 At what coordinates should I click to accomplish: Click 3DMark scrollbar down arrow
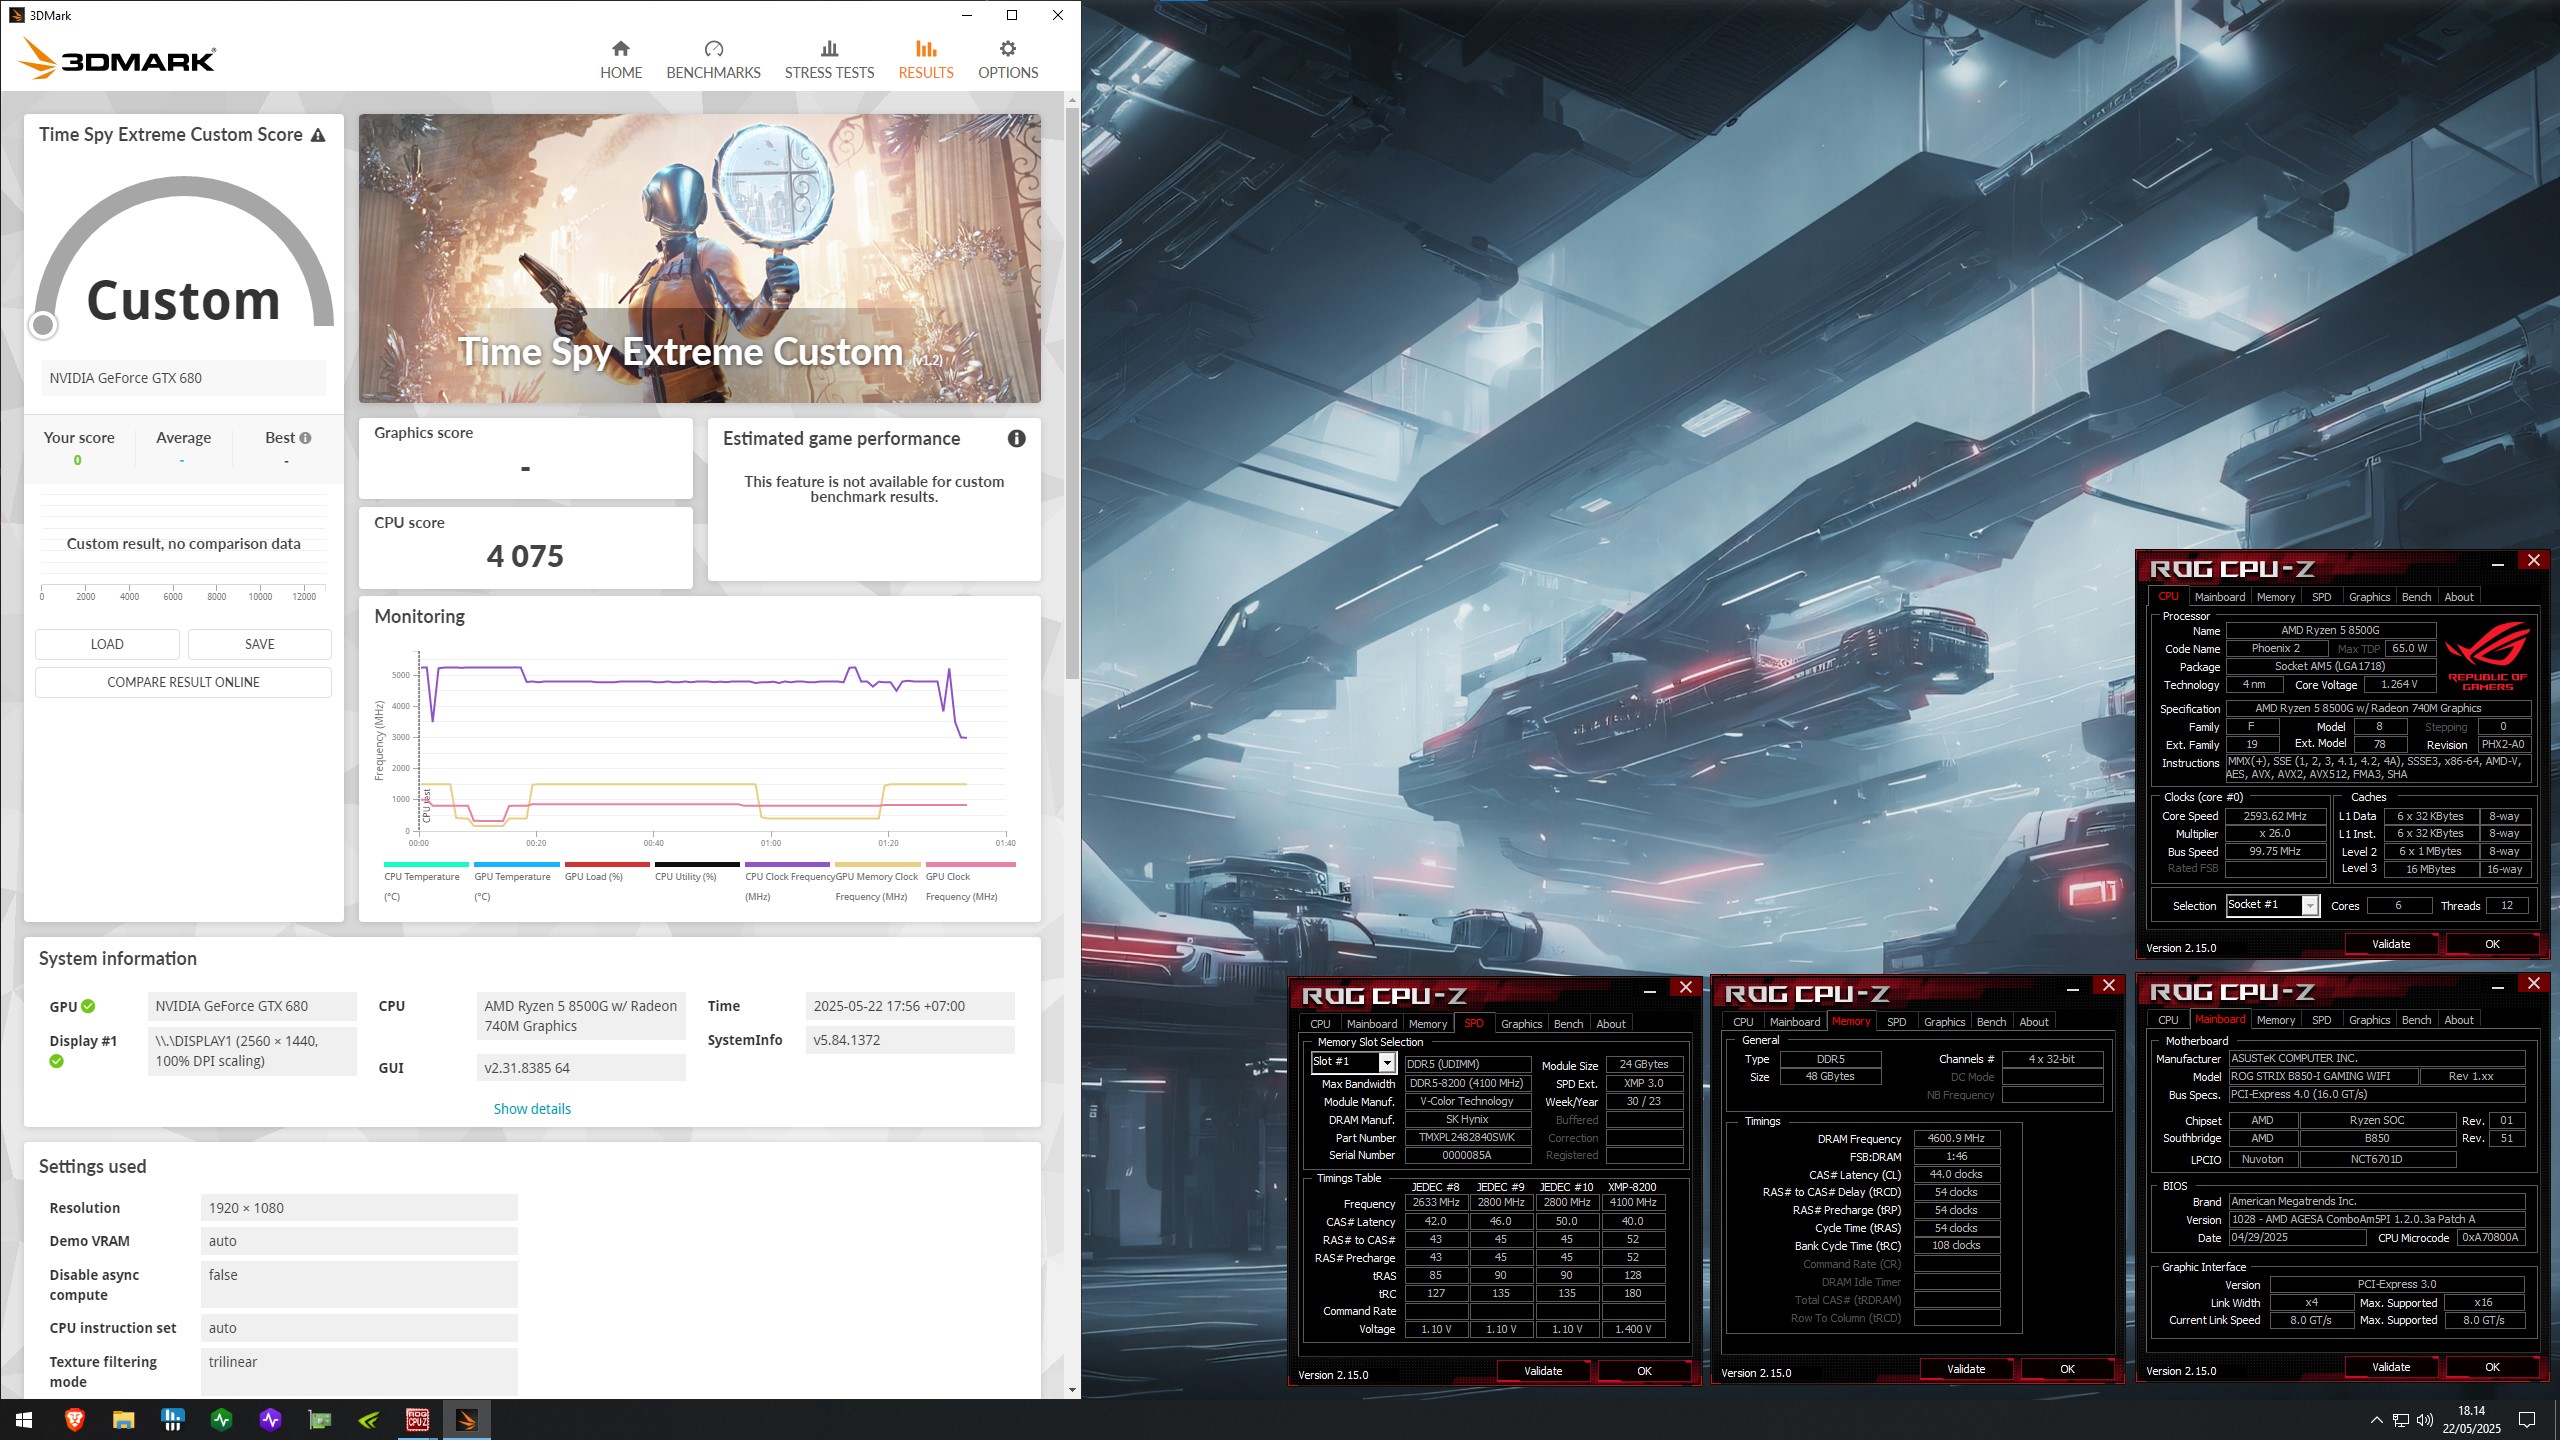[x=1072, y=1389]
